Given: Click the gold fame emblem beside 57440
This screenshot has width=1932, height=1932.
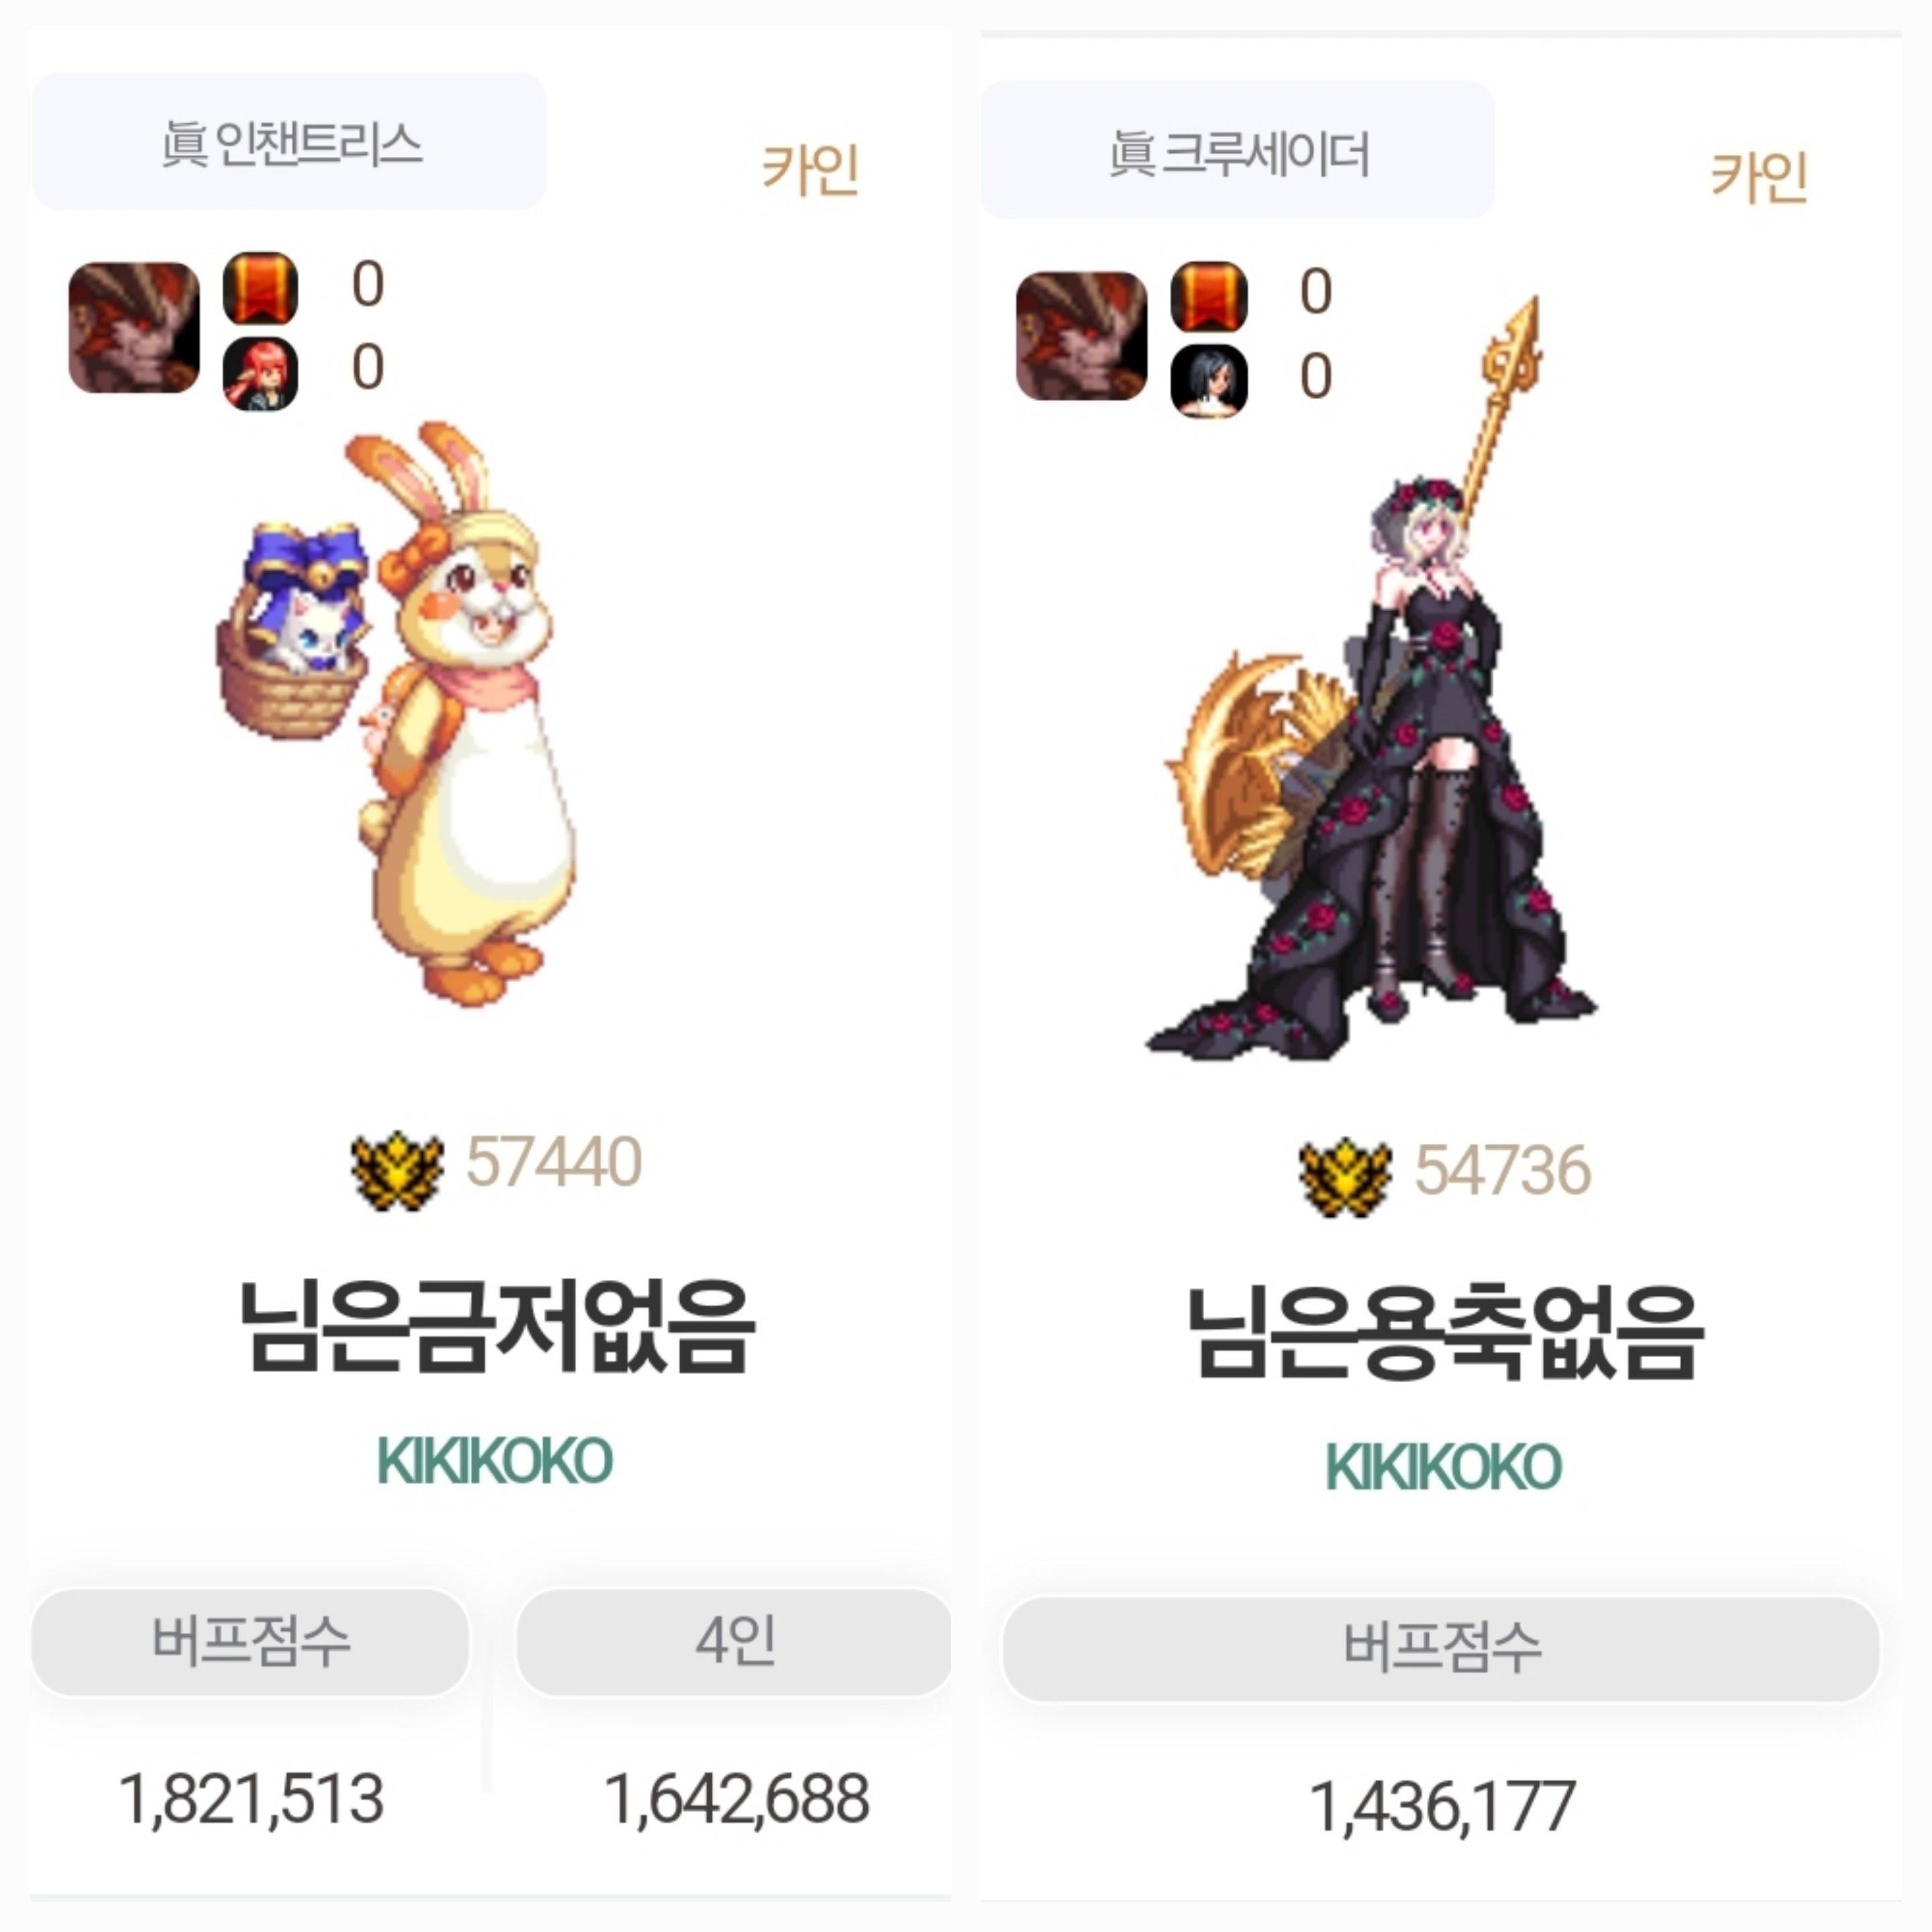Looking at the screenshot, I should (x=397, y=1170).
